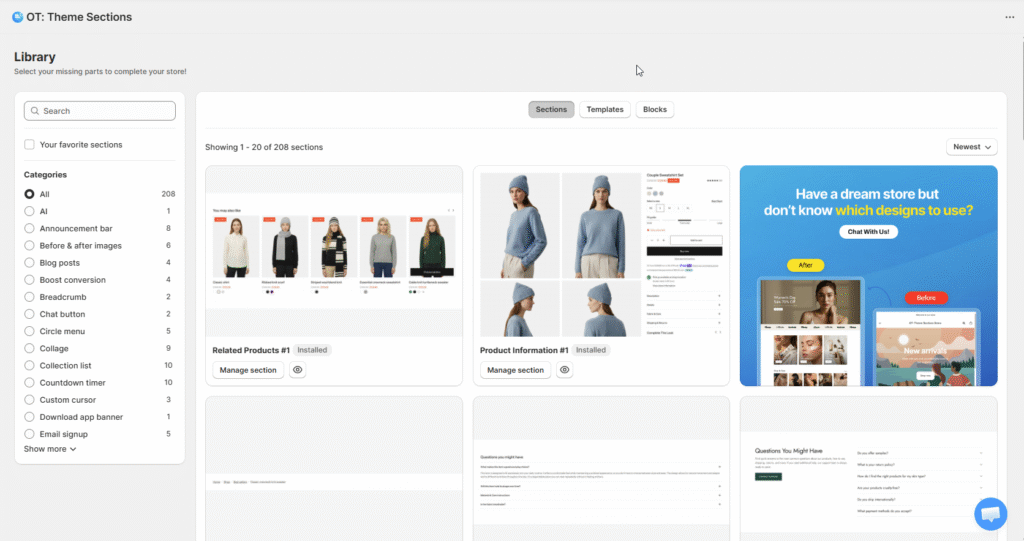Select Download app banner category
1024x541 pixels.
(29, 417)
